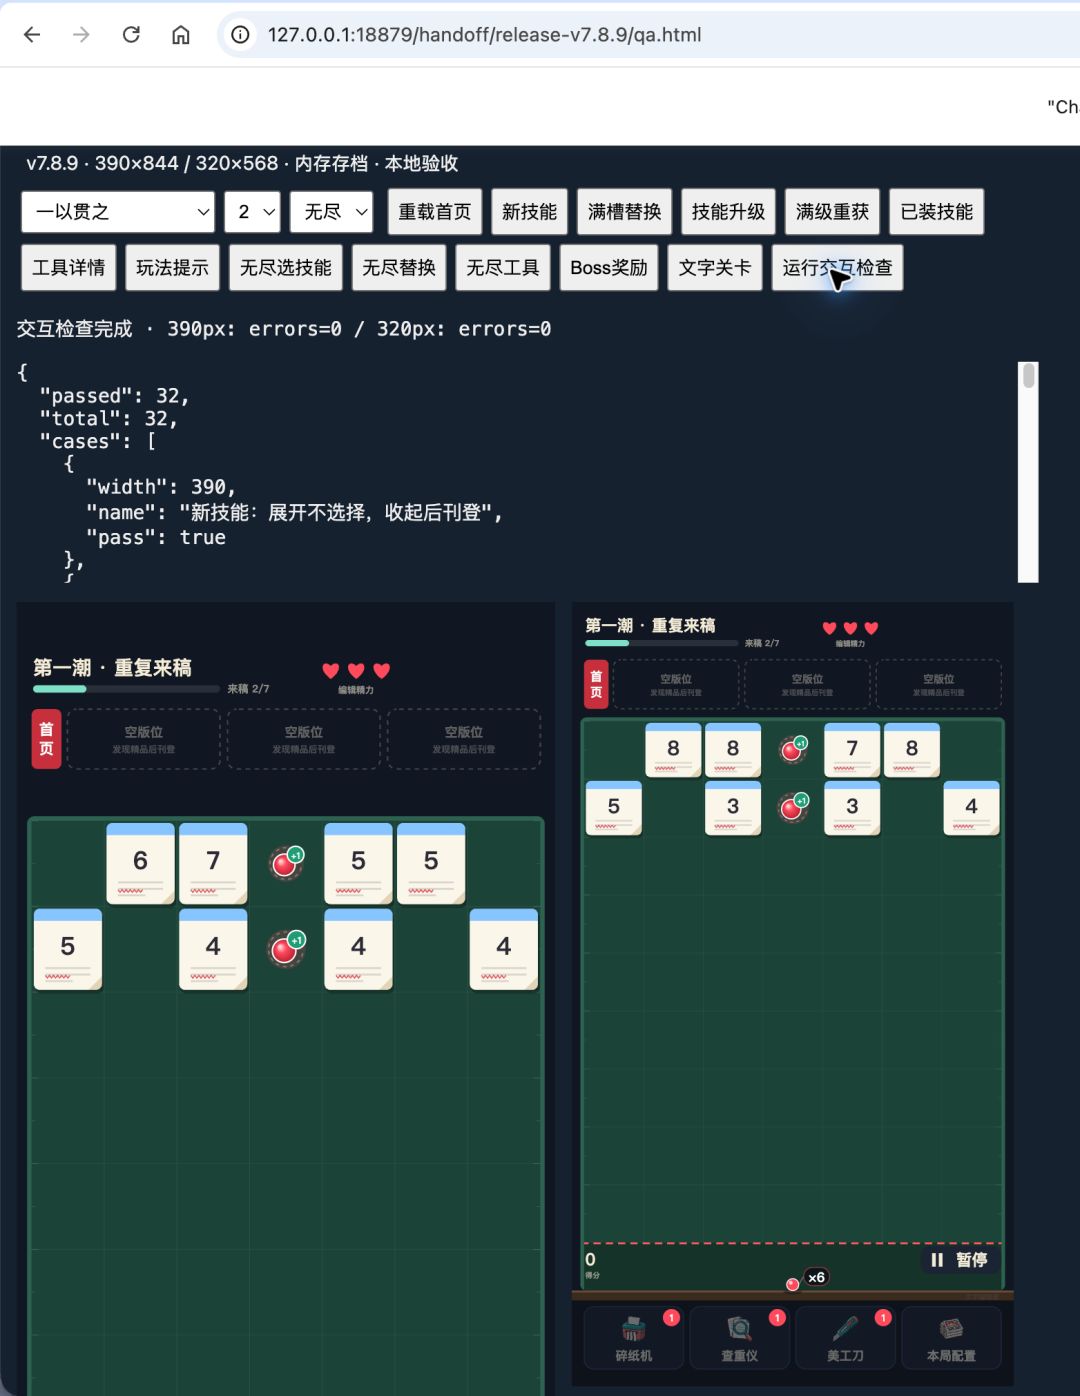Select the 查重仪 magnifier tool
Viewport: 1080px width, 1396px height.
(x=740, y=1337)
